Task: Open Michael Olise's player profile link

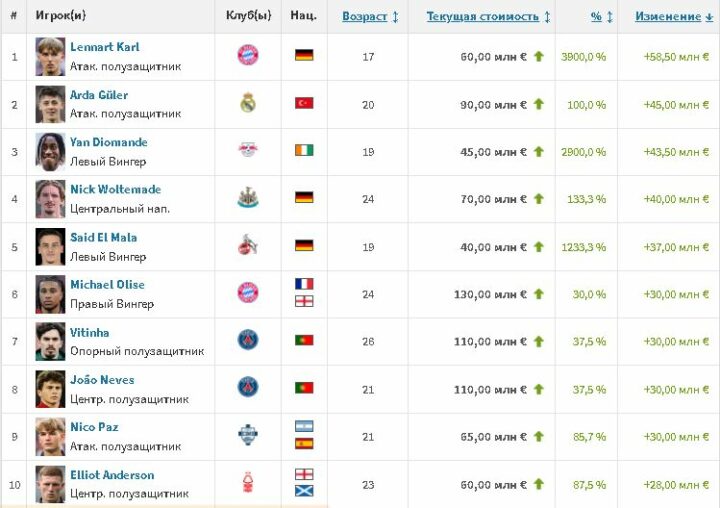Action: [107, 285]
